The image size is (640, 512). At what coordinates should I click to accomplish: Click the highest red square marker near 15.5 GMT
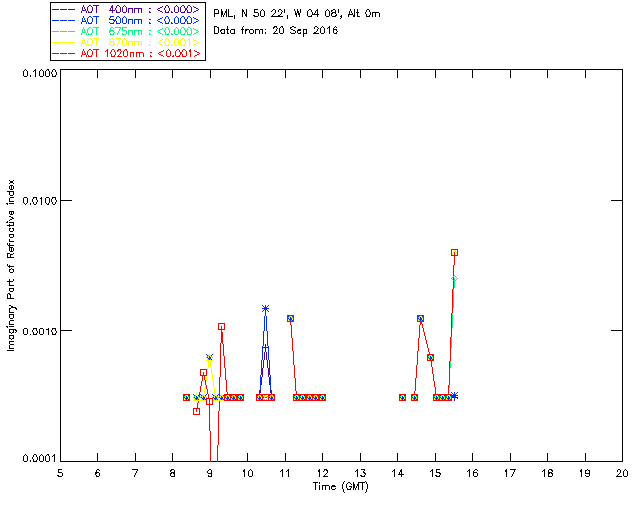pos(454,253)
